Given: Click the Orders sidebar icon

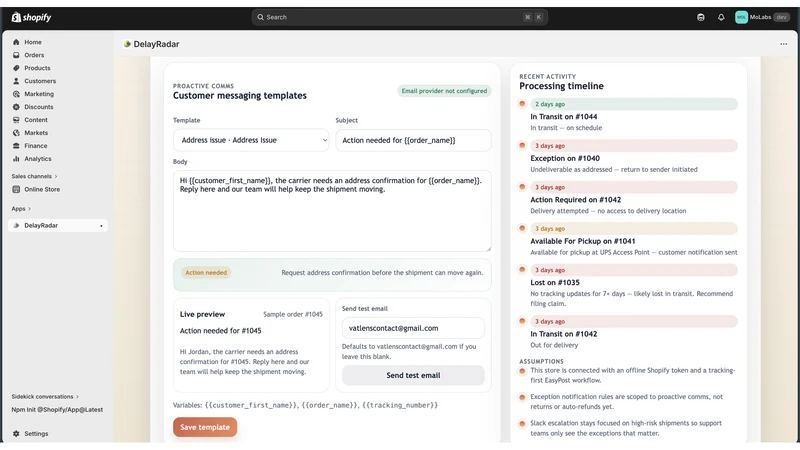Looking at the screenshot, I should click(x=16, y=55).
